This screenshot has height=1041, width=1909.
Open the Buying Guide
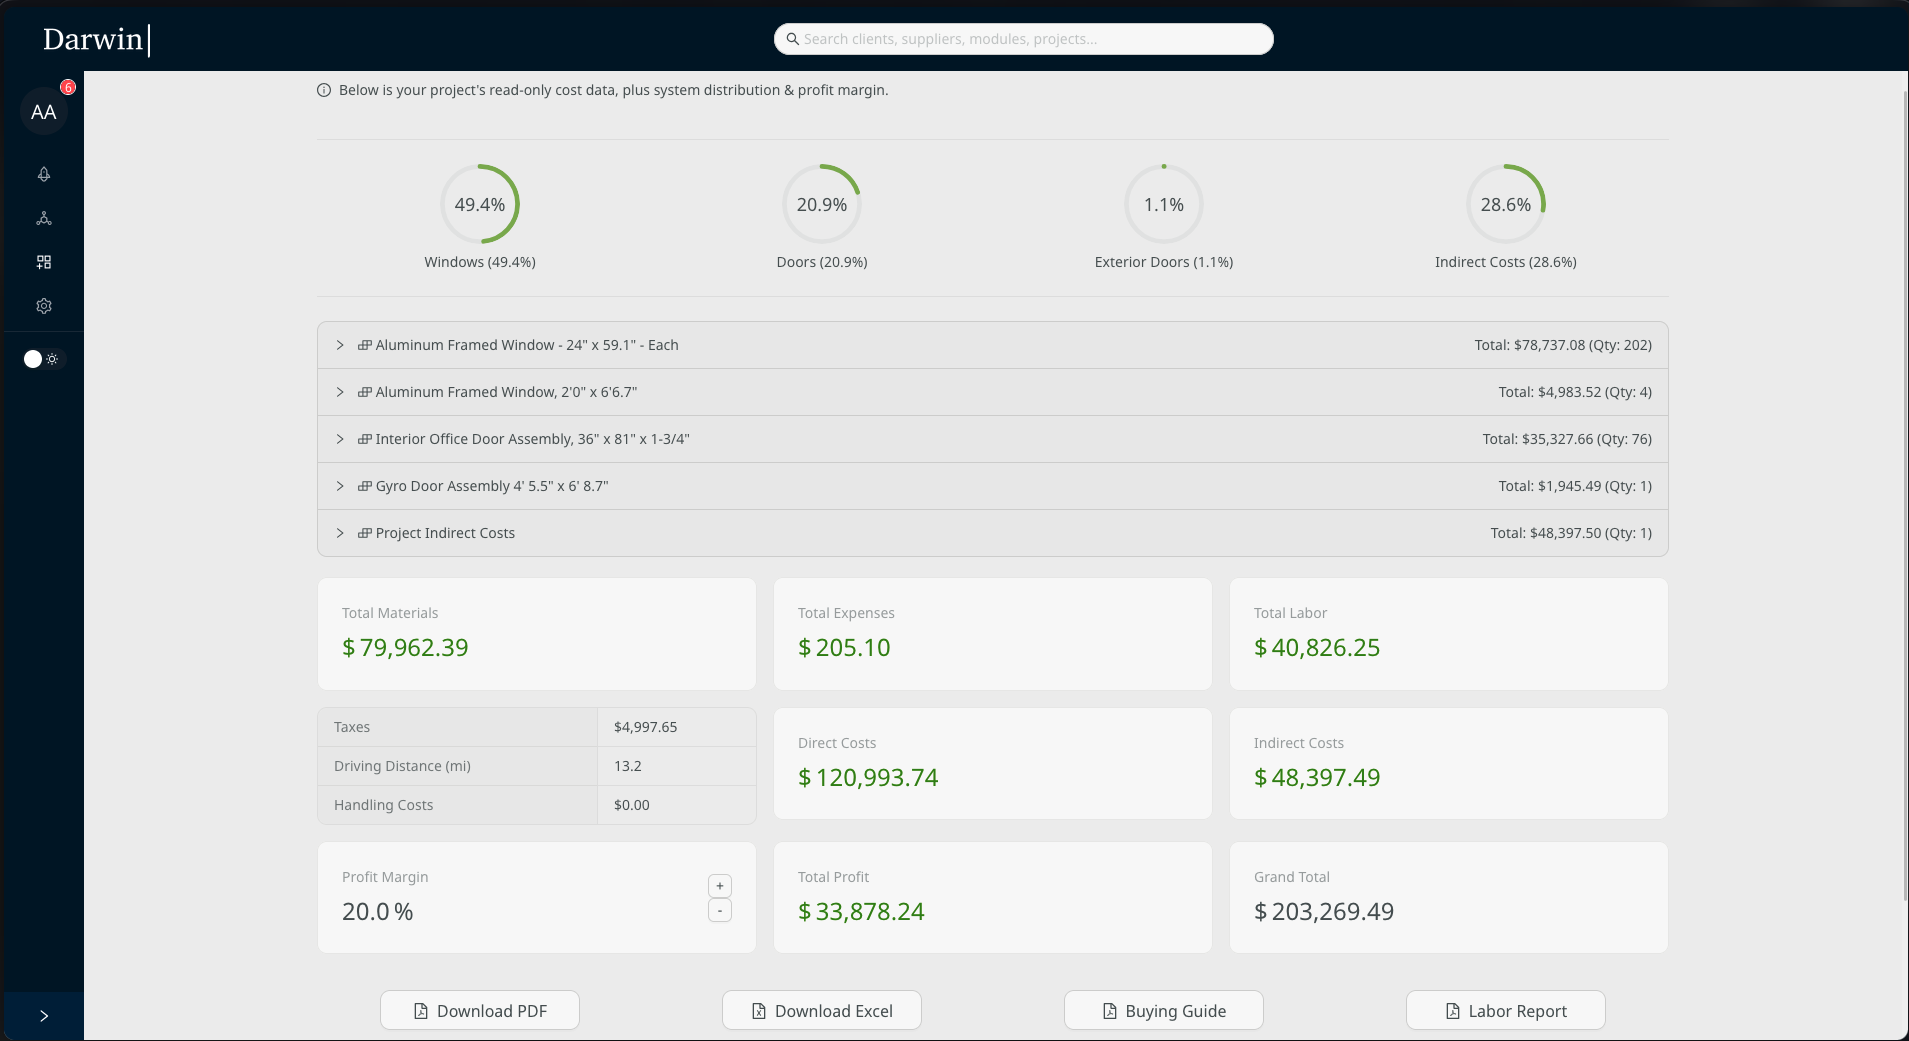tap(1163, 1010)
